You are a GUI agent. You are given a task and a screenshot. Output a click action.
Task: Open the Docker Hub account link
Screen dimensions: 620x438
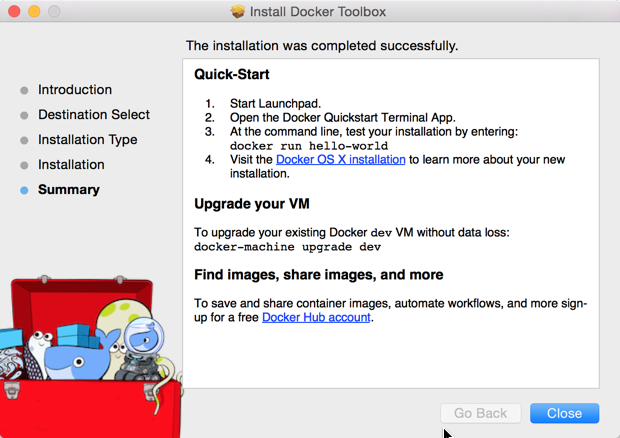click(316, 317)
